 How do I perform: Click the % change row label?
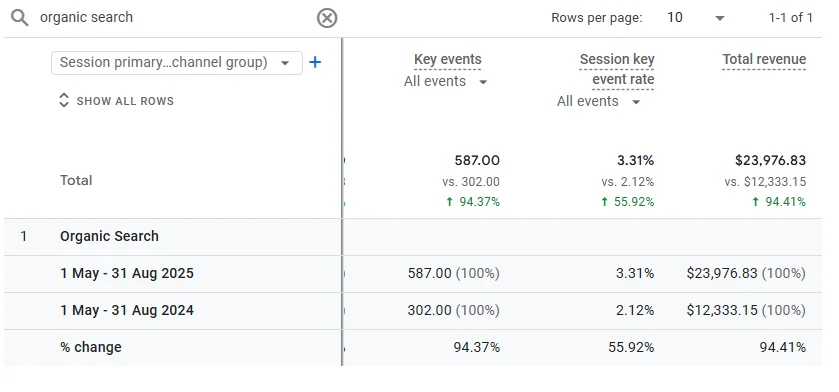coord(90,347)
